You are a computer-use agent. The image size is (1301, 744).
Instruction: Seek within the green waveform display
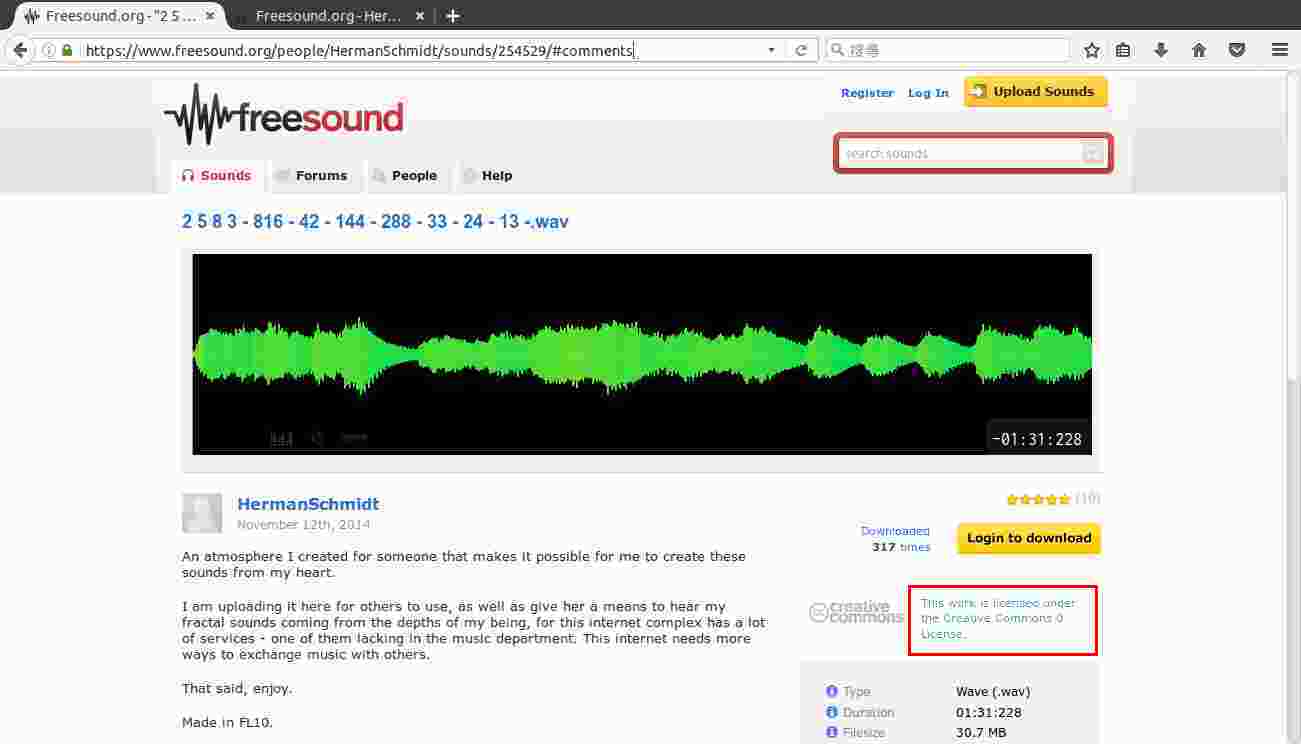click(642, 353)
